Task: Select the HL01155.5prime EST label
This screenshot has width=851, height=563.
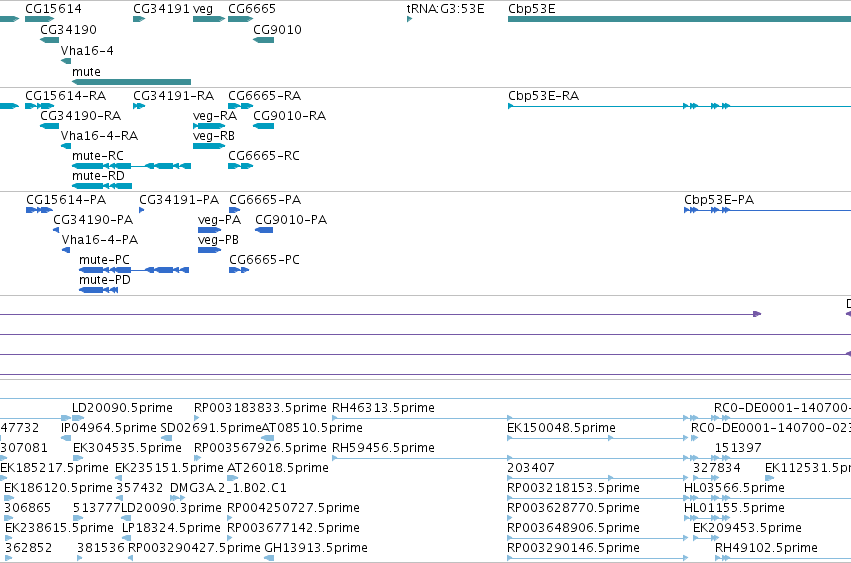Action: [734, 508]
